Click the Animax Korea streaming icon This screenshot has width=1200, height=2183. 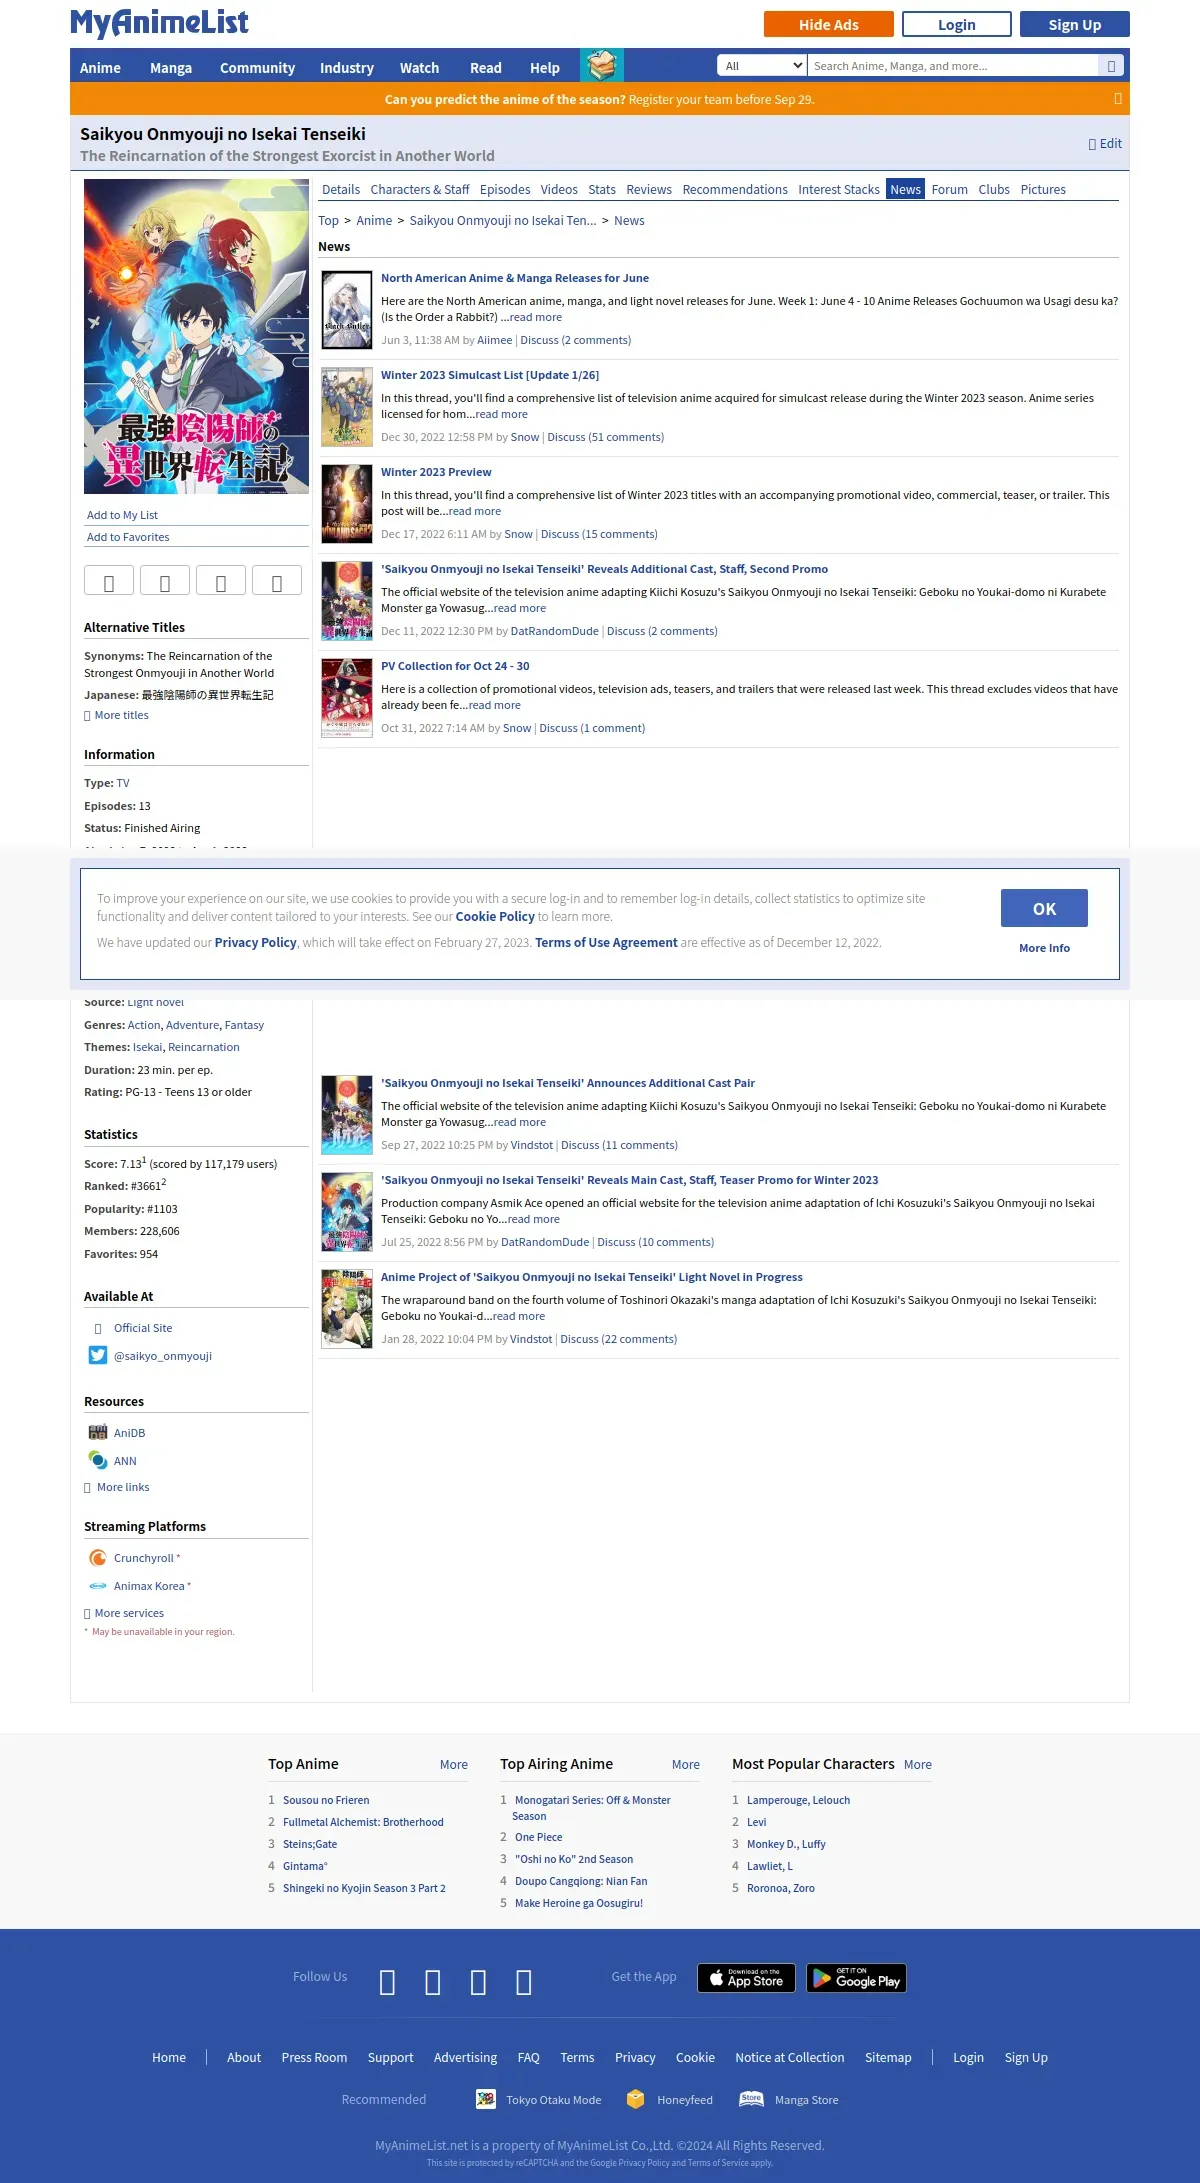[x=98, y=1585]
